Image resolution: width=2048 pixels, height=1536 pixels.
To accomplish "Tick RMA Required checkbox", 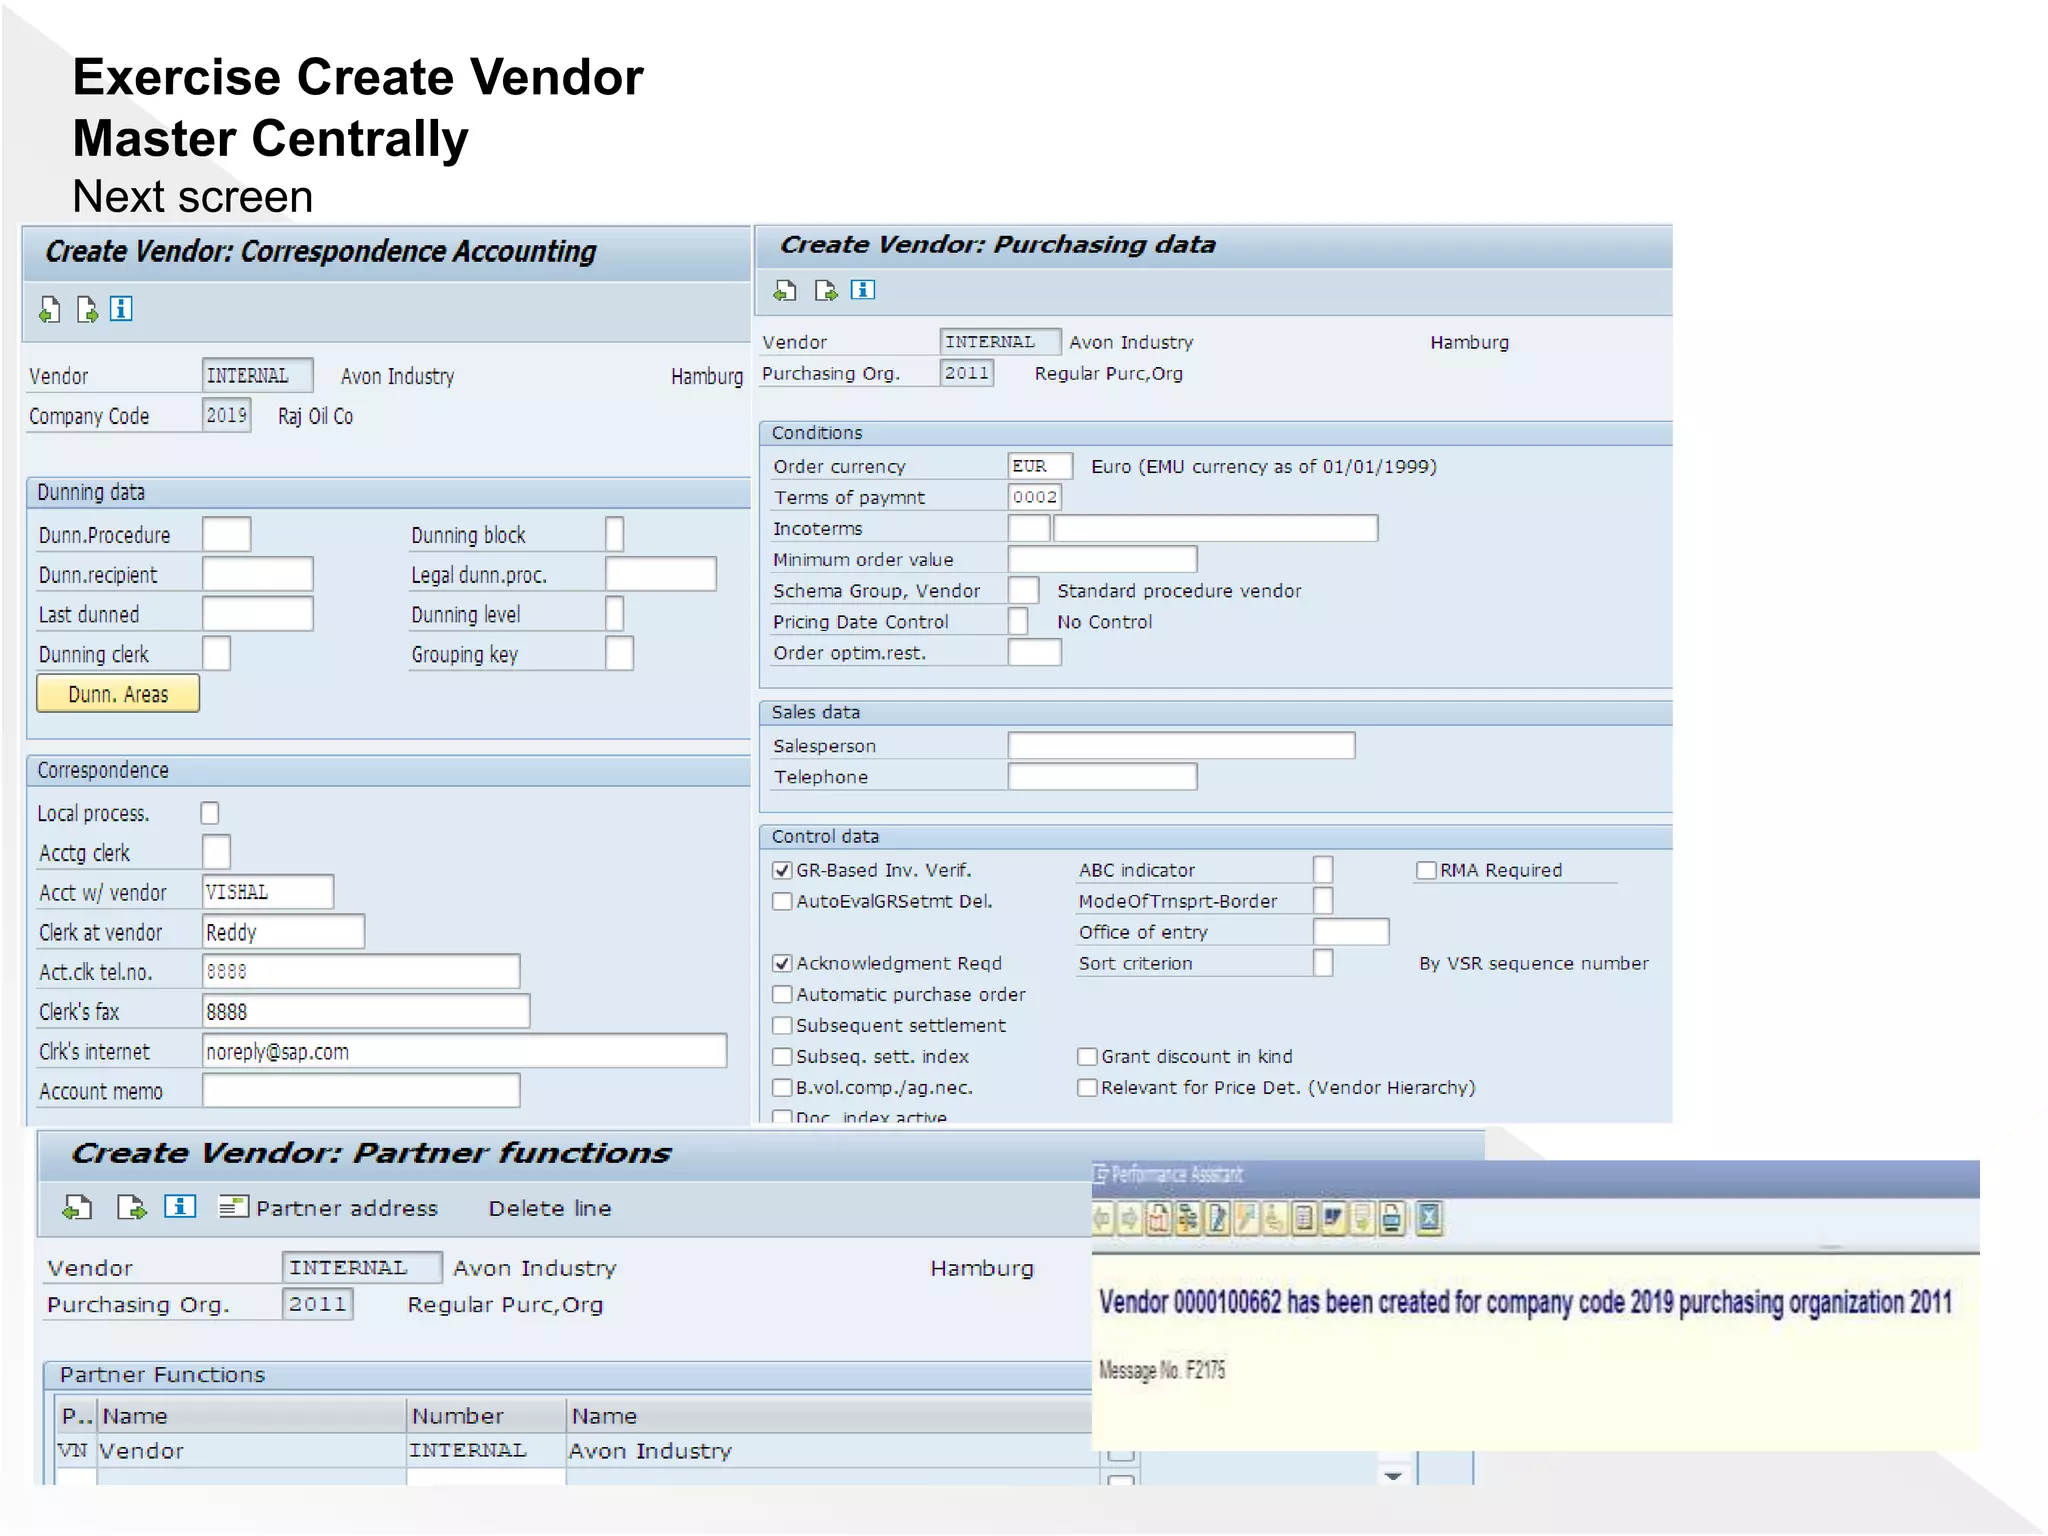I will click(x=1426, y=870).
